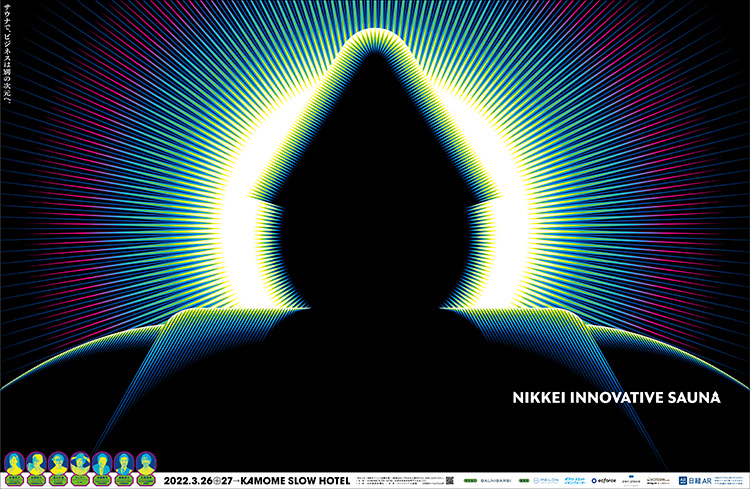Viewport: 750px width, 489px height.
Task: Click the circled day symbol between 26 and 27
Action: 217,481
